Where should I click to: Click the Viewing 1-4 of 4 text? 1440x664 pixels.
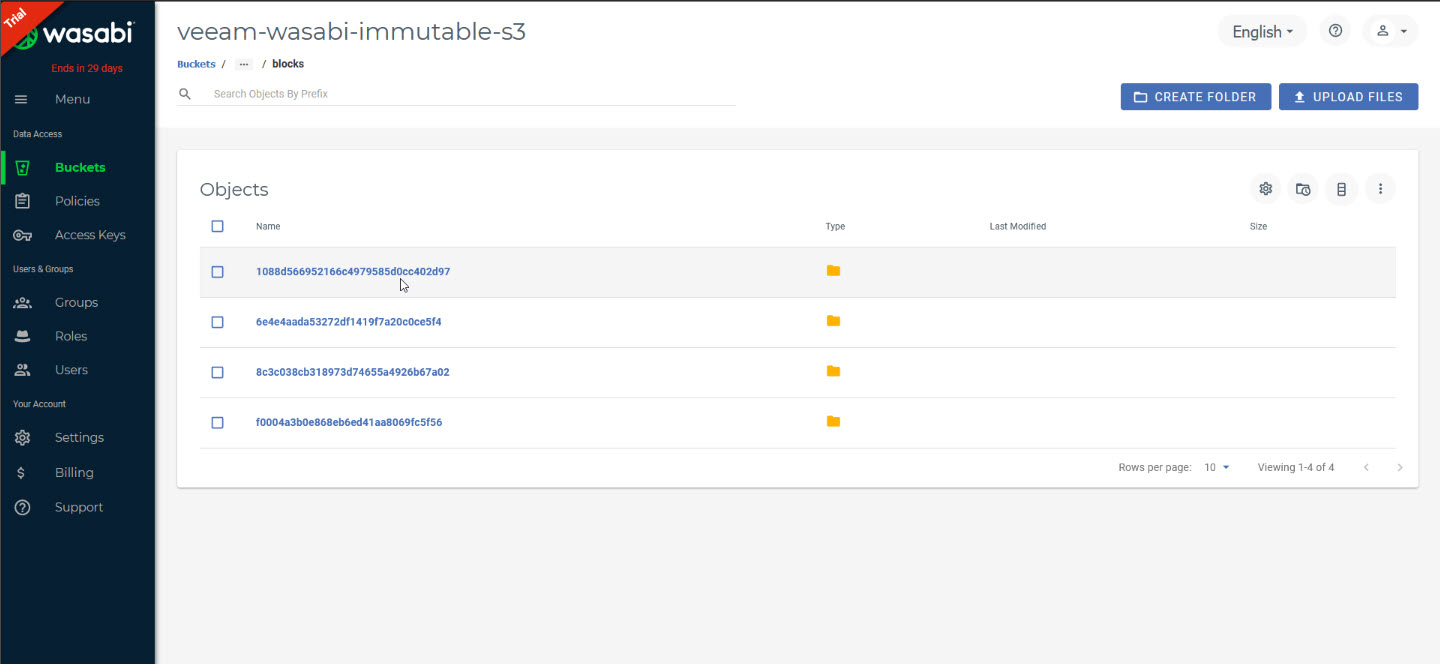[x=1295, y=467]
